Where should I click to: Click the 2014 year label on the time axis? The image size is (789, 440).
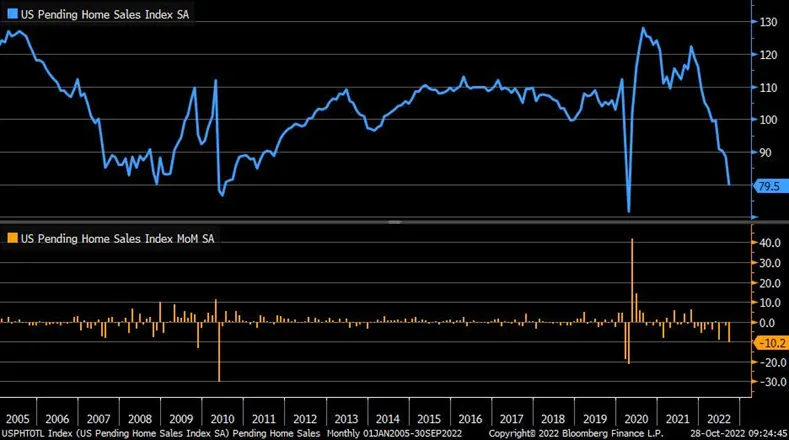pyautogui.click(x=387, y=419)
